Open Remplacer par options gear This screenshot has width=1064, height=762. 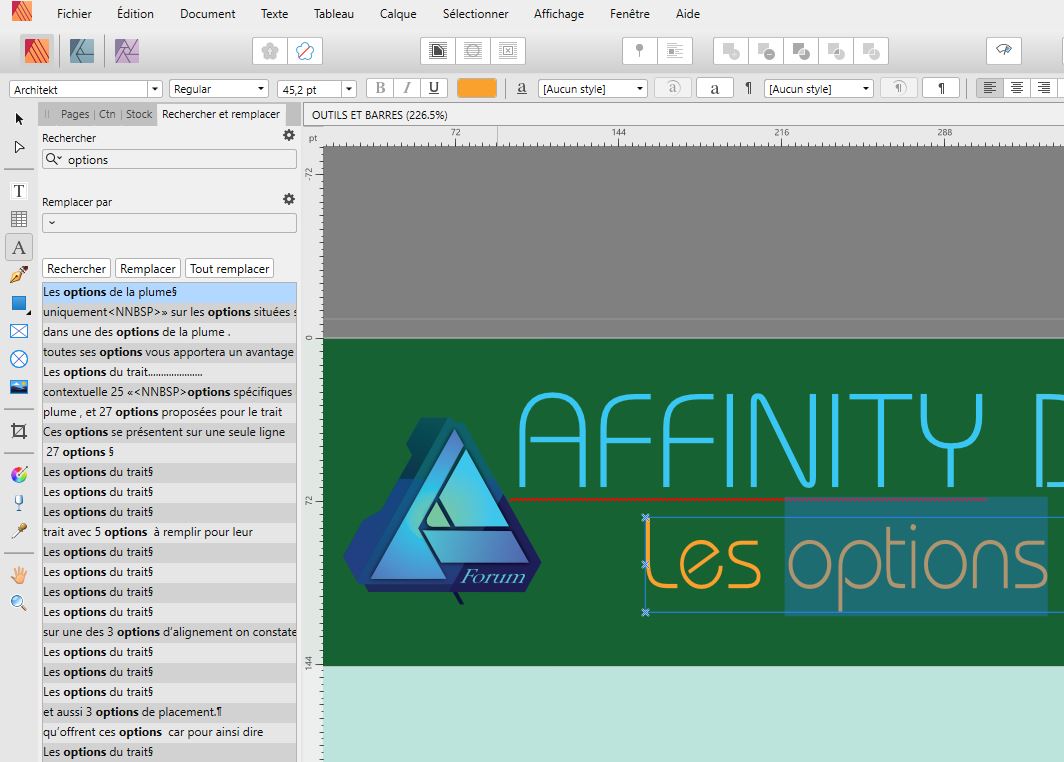pyautogui.click(x=289, y=199)
